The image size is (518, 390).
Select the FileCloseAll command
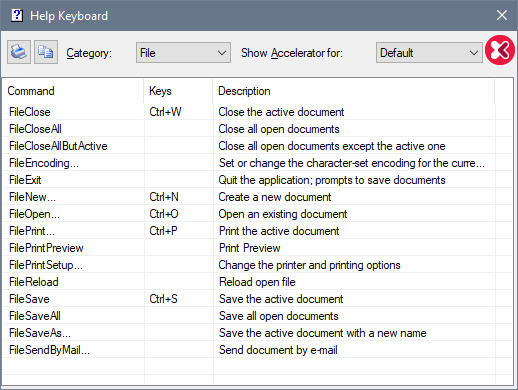coord(35,129)
